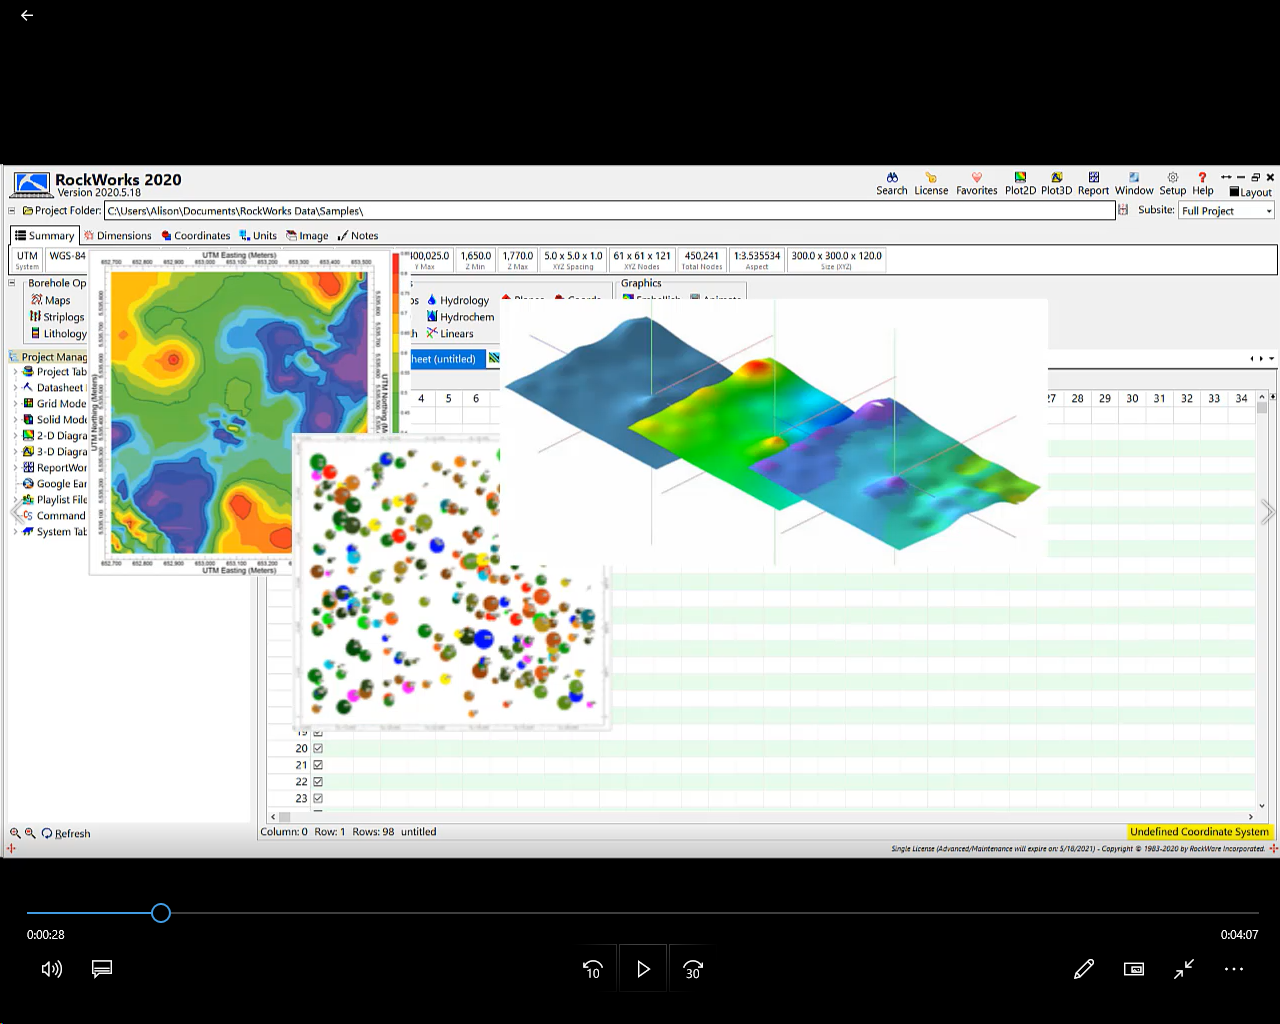Switch to the Dimensions tab
This screenshot has height=1024, width=1280.
pos(118,236)
